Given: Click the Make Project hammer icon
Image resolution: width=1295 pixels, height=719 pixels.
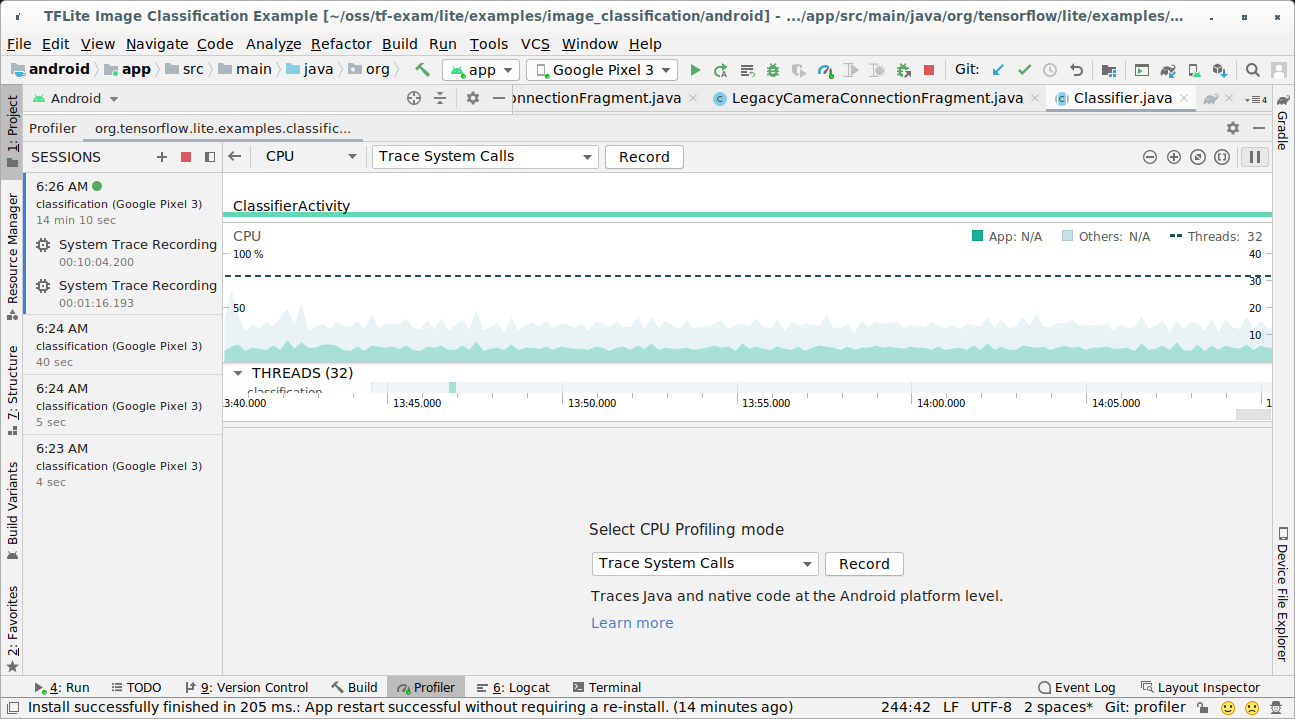Looking at the screenshot, I should pyautogui.click(x=422, y=70).
